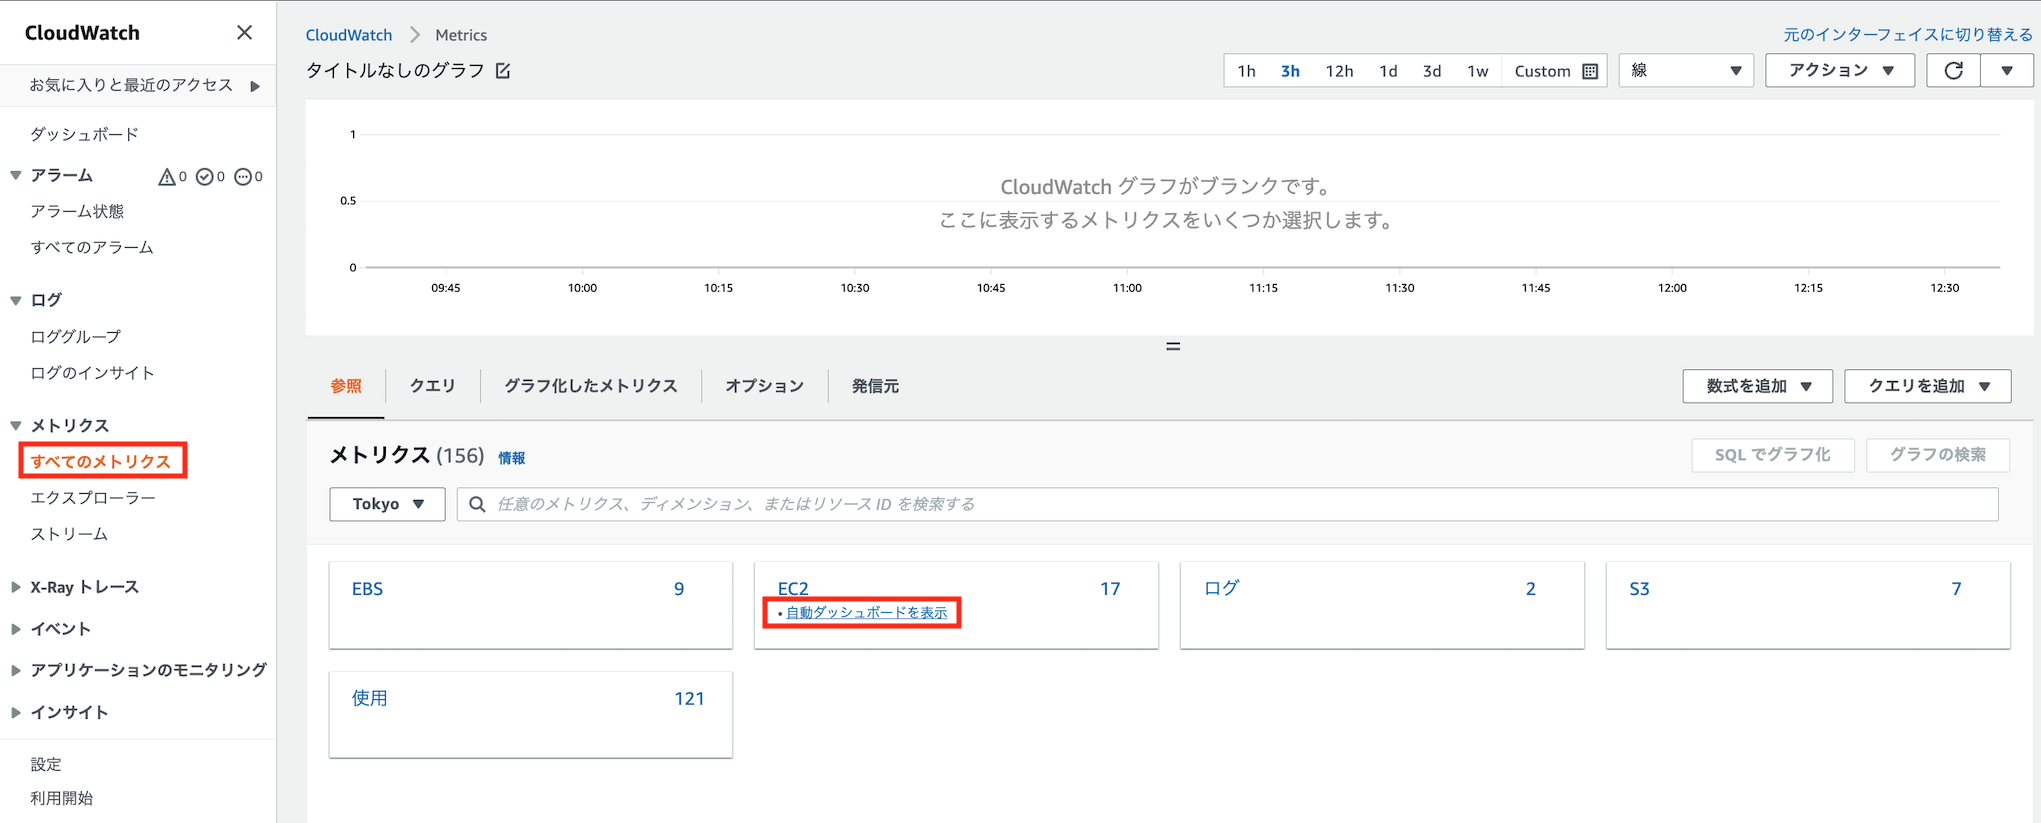Image resolution: width=2041 pixels, height=823 pixels.
Task: Select the 3h time range
Action: click(x=1290, y=71)
